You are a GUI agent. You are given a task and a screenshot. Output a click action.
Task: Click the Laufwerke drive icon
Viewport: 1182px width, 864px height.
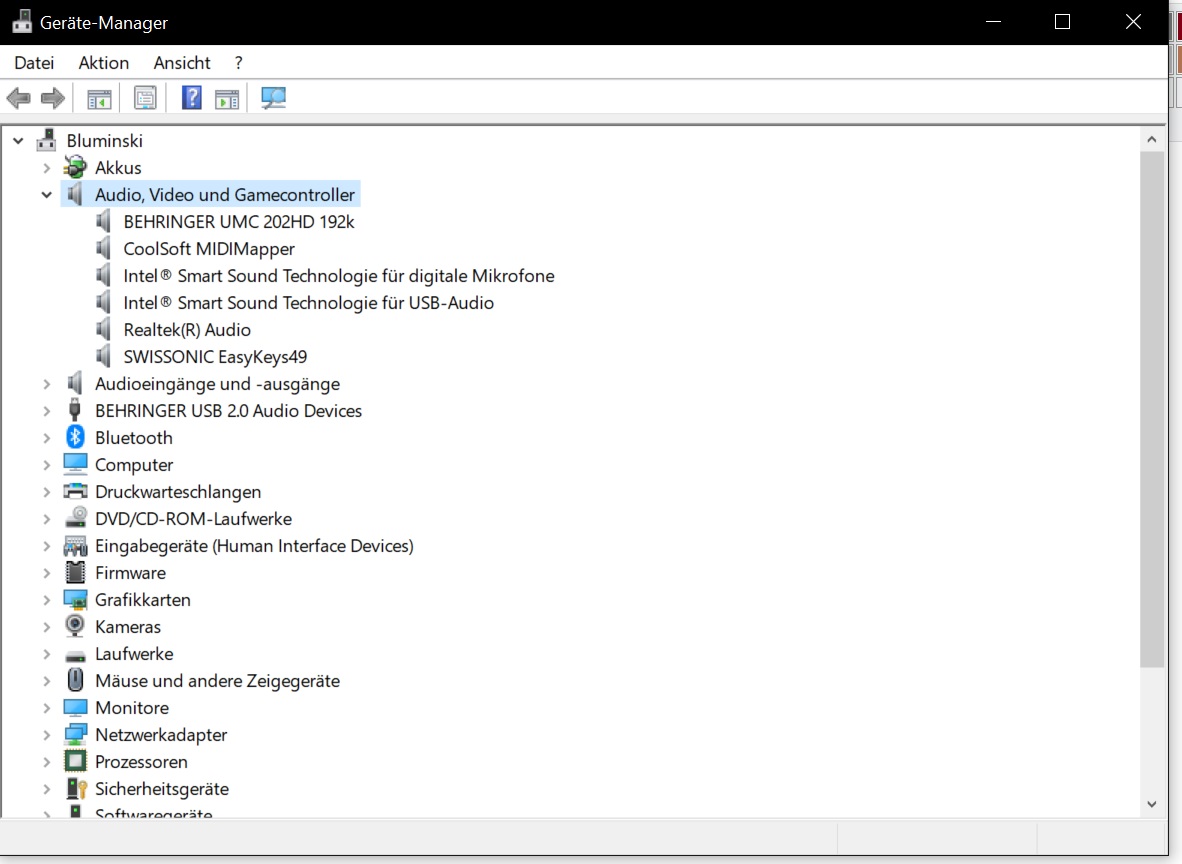click(x=75, y=655)
